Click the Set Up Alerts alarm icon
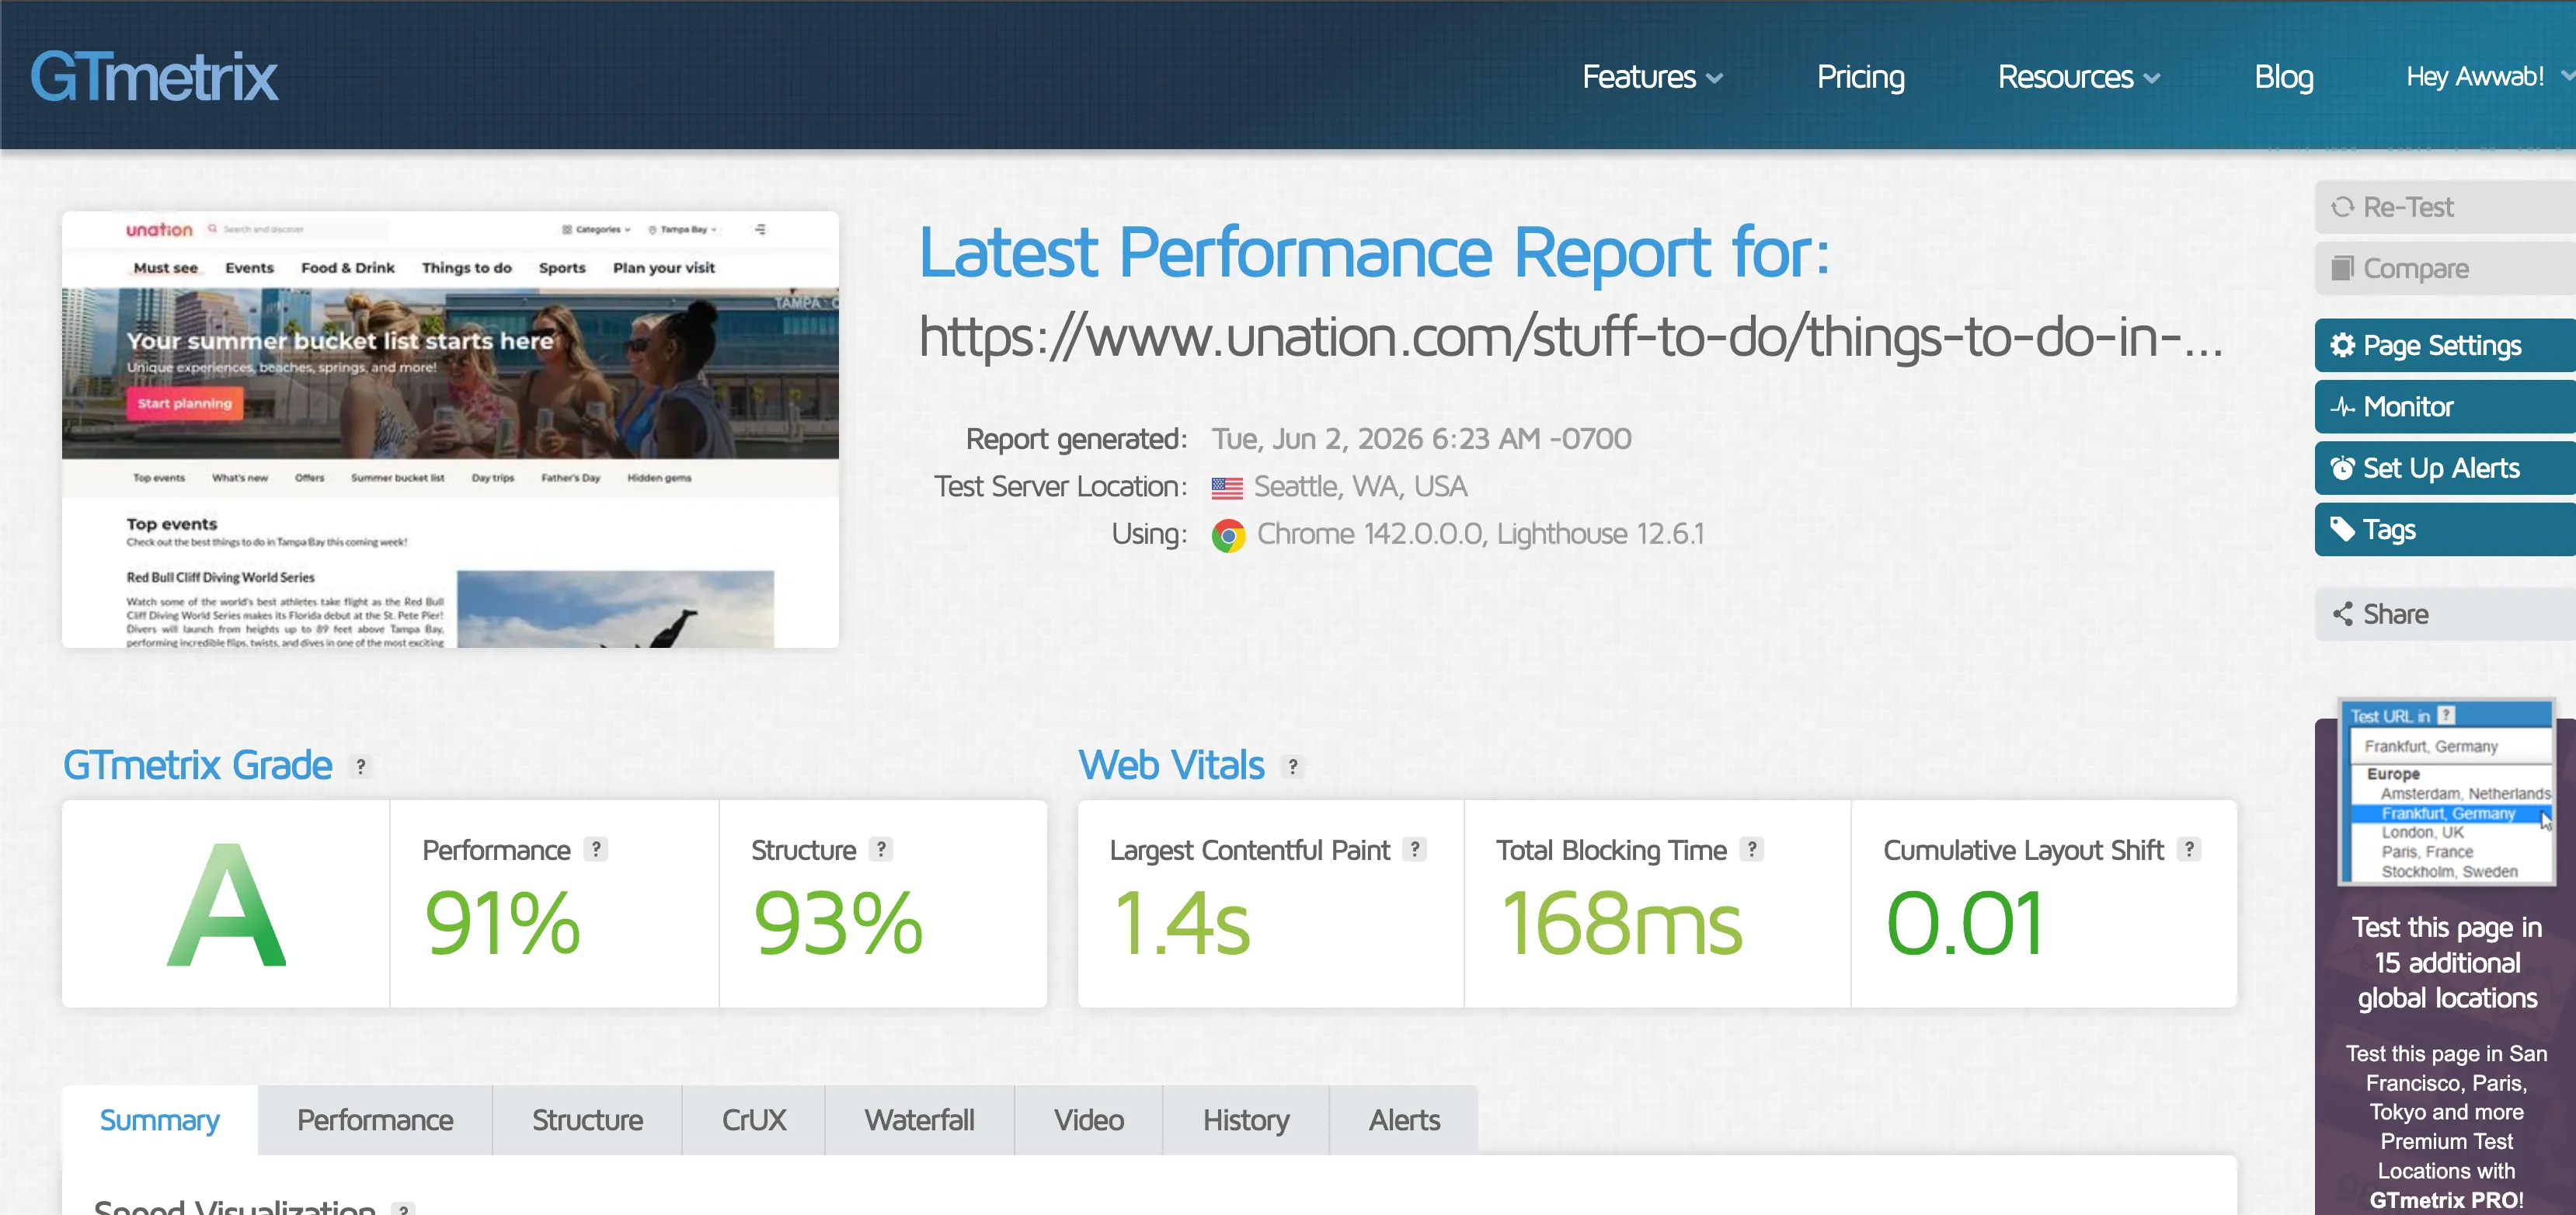Viewport: 2576px width, 1215px height. [x=2342, y=468]
